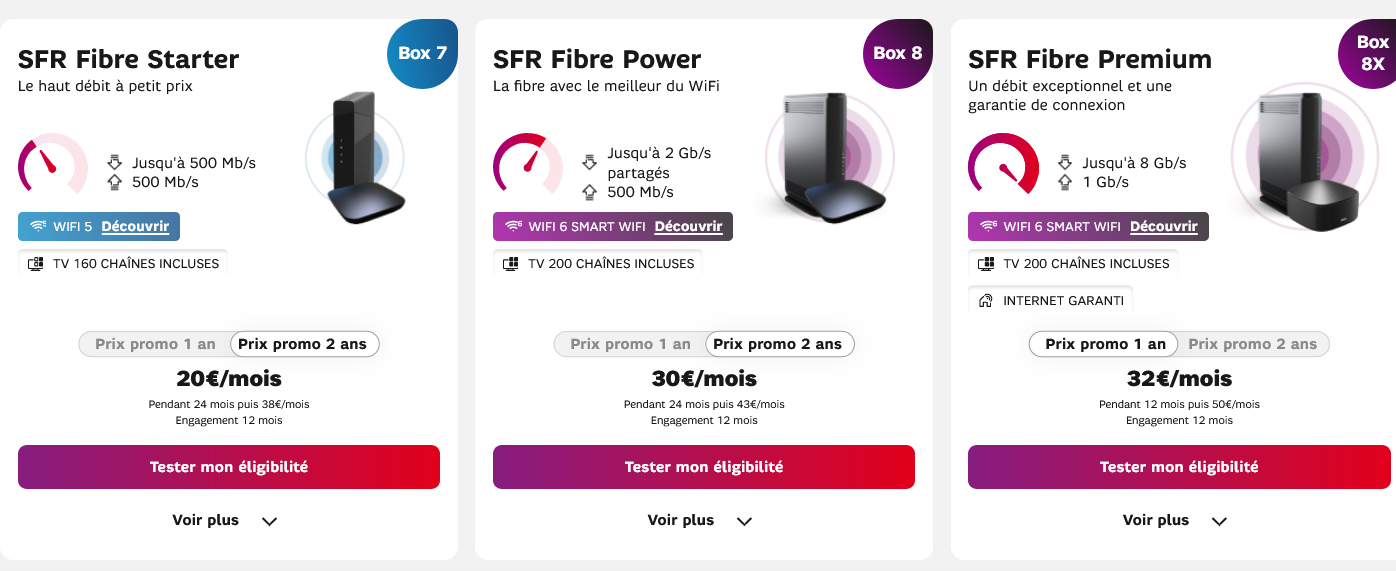Click the speedometer icon in Fibre Starter card
The width and height of the screenshot is (1396, 571).
52,163
